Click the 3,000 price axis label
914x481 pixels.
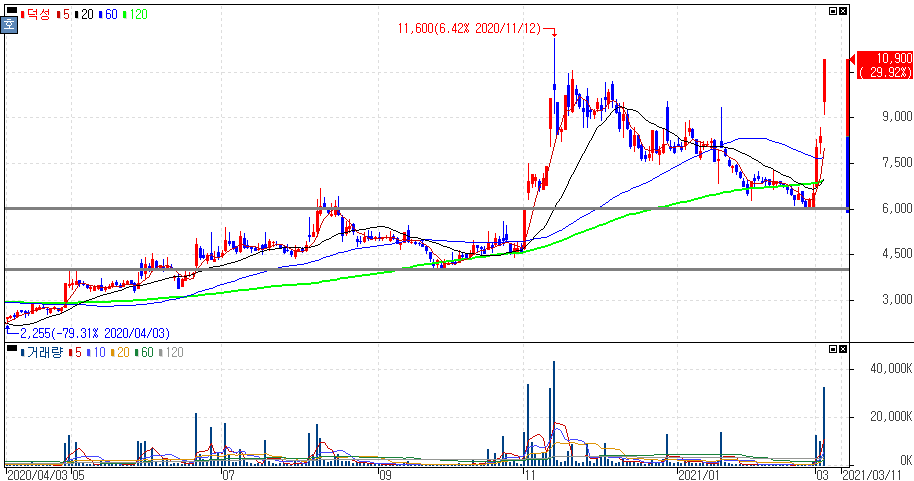click(897, 299)
